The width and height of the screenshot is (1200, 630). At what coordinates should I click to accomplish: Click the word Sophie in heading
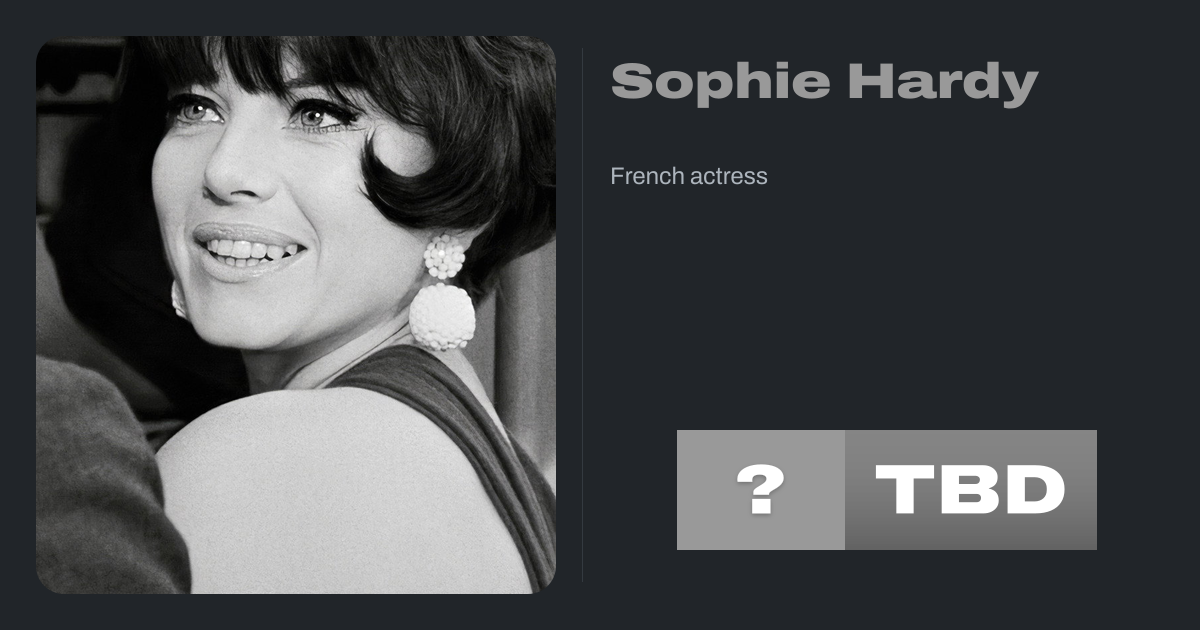pos(720,82)
